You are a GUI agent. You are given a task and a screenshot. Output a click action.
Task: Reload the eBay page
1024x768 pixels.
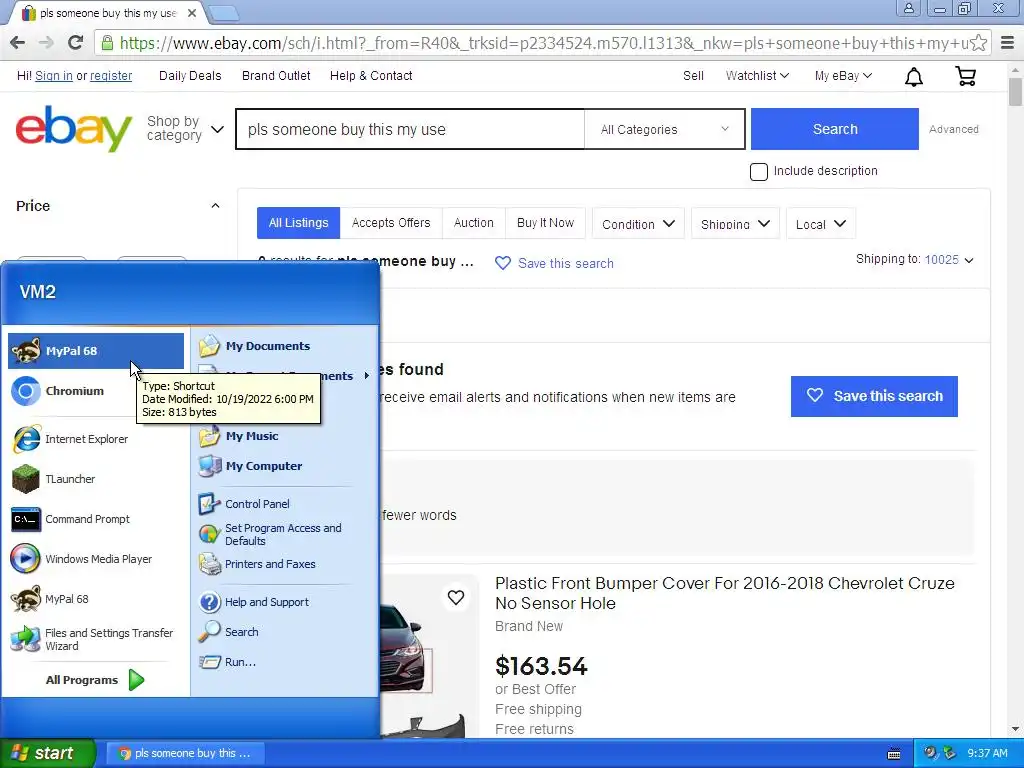(x=76, y=43)
